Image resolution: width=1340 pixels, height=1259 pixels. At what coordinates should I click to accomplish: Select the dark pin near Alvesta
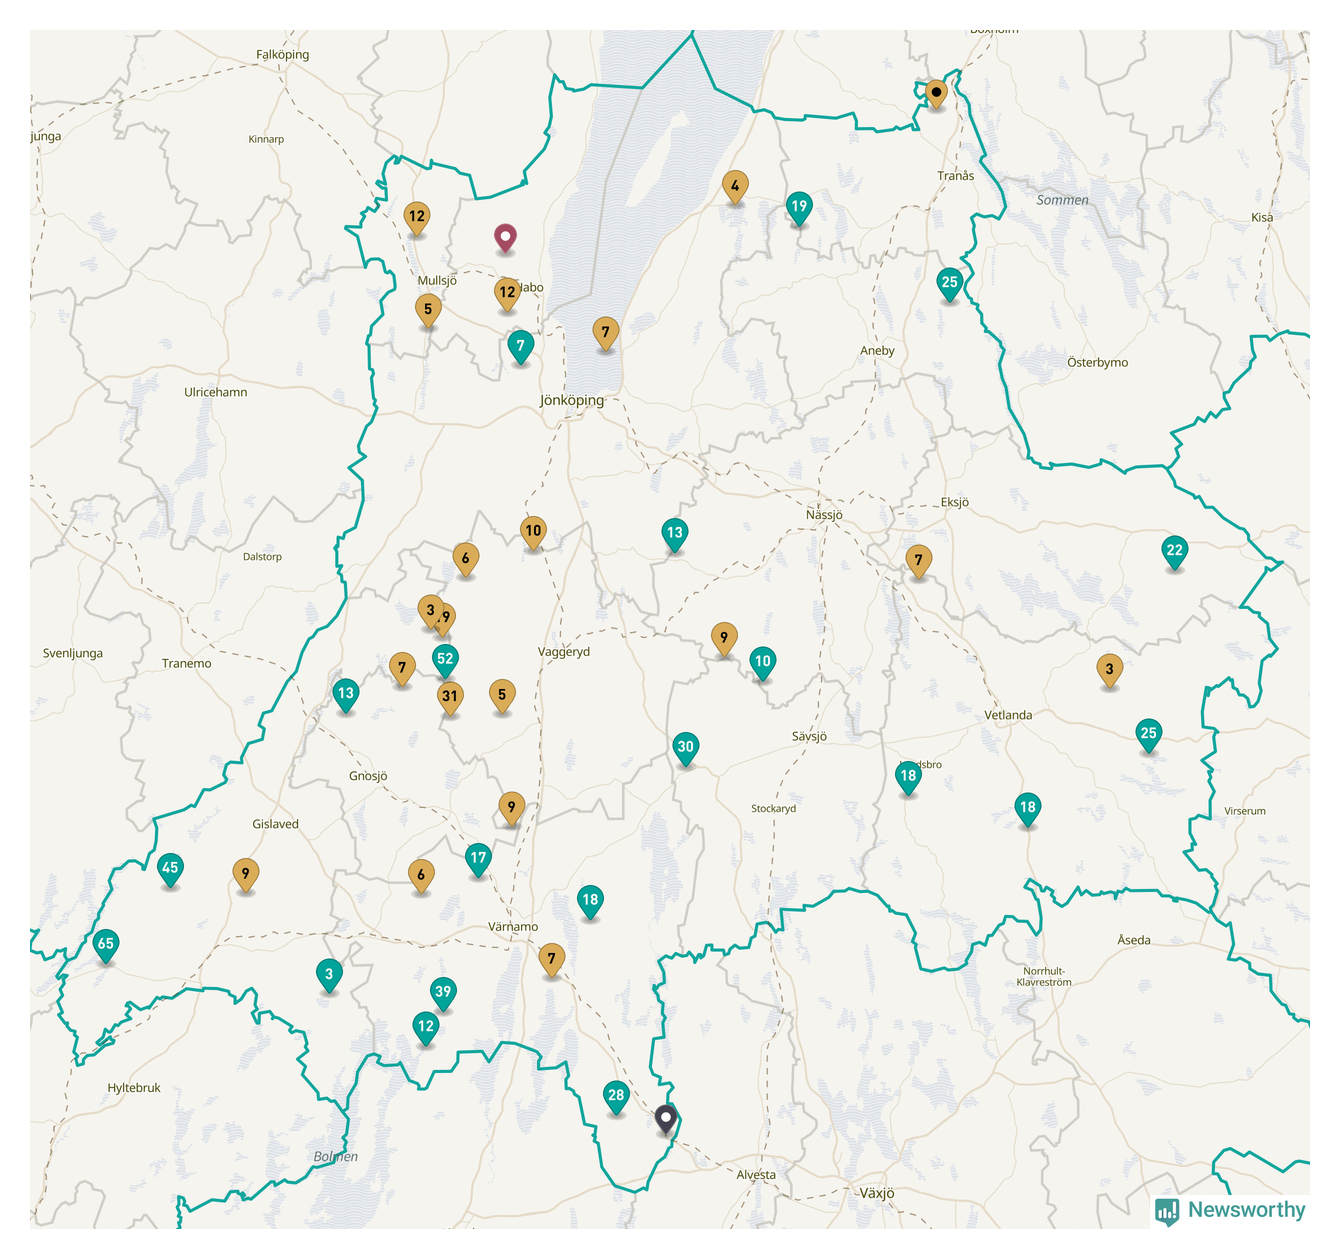pos(666,1117)
